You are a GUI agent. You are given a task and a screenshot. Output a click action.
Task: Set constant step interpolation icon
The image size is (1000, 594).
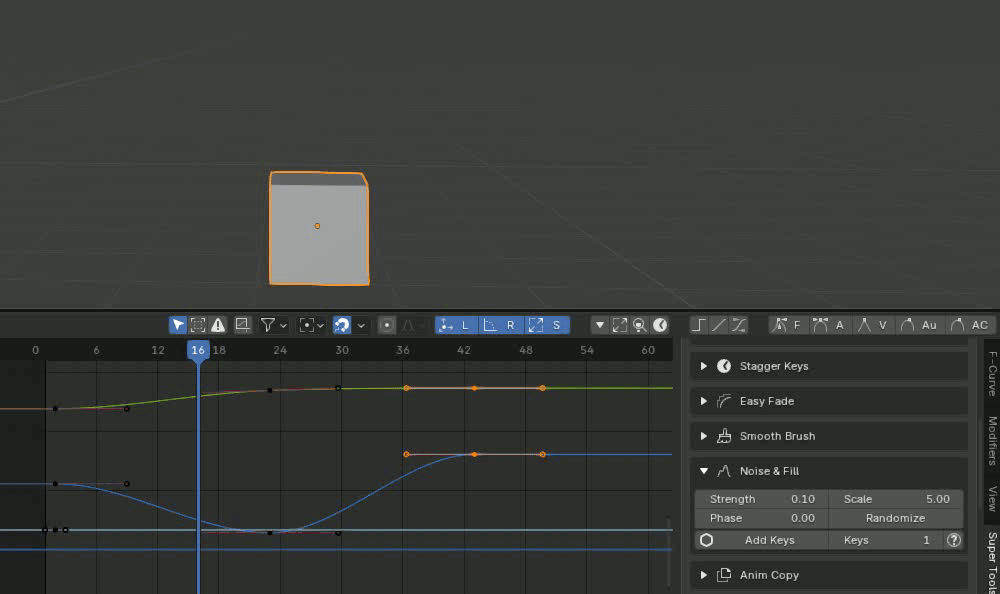pyautogui.click(x=698, y=325)
